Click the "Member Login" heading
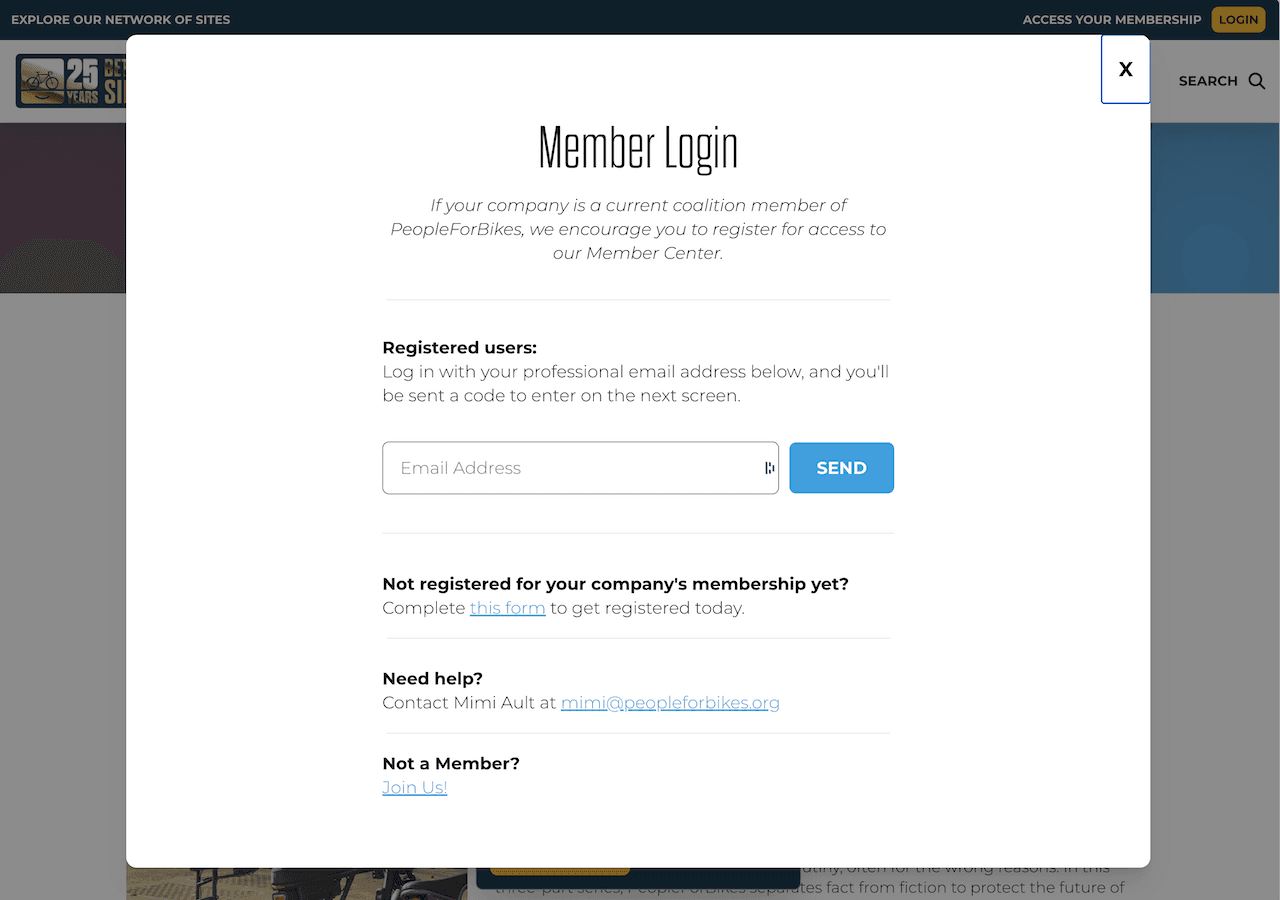 [638, 148]
